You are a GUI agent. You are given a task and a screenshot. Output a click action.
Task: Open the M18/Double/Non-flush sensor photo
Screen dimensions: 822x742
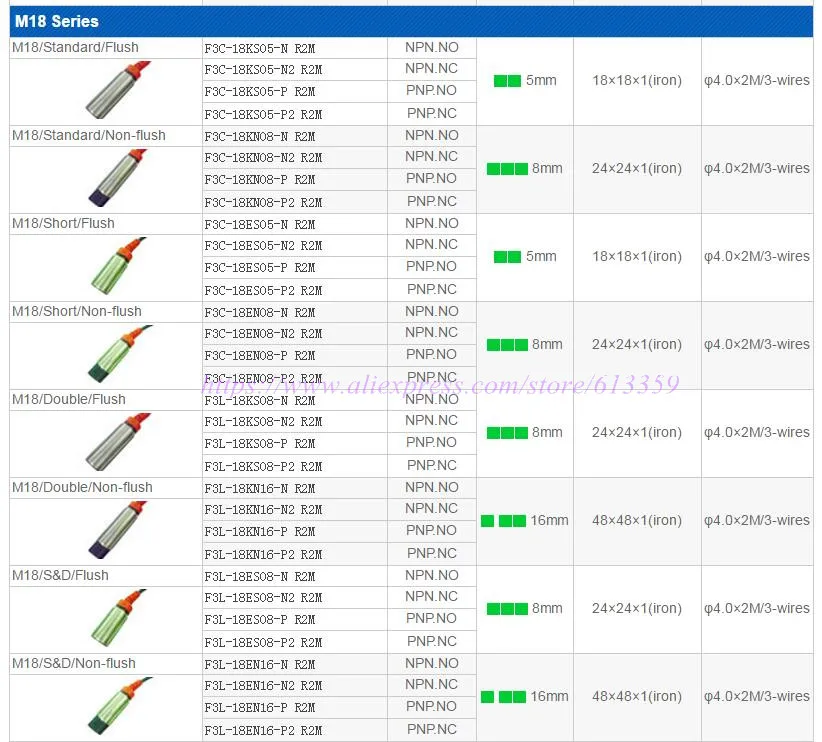pos(118,530)
